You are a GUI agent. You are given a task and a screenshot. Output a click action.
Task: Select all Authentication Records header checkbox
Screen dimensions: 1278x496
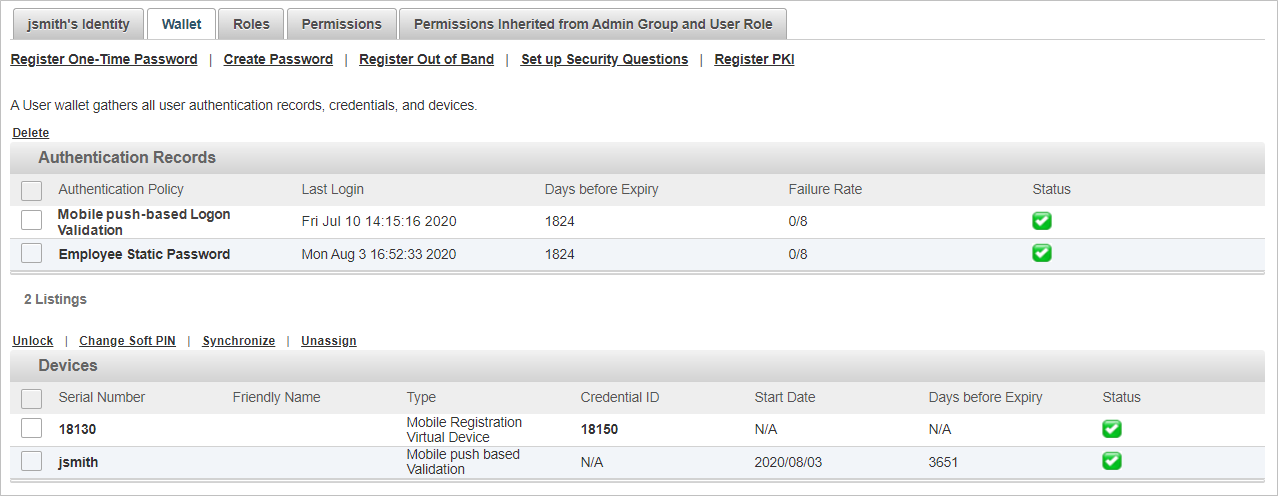pos(32,190)
